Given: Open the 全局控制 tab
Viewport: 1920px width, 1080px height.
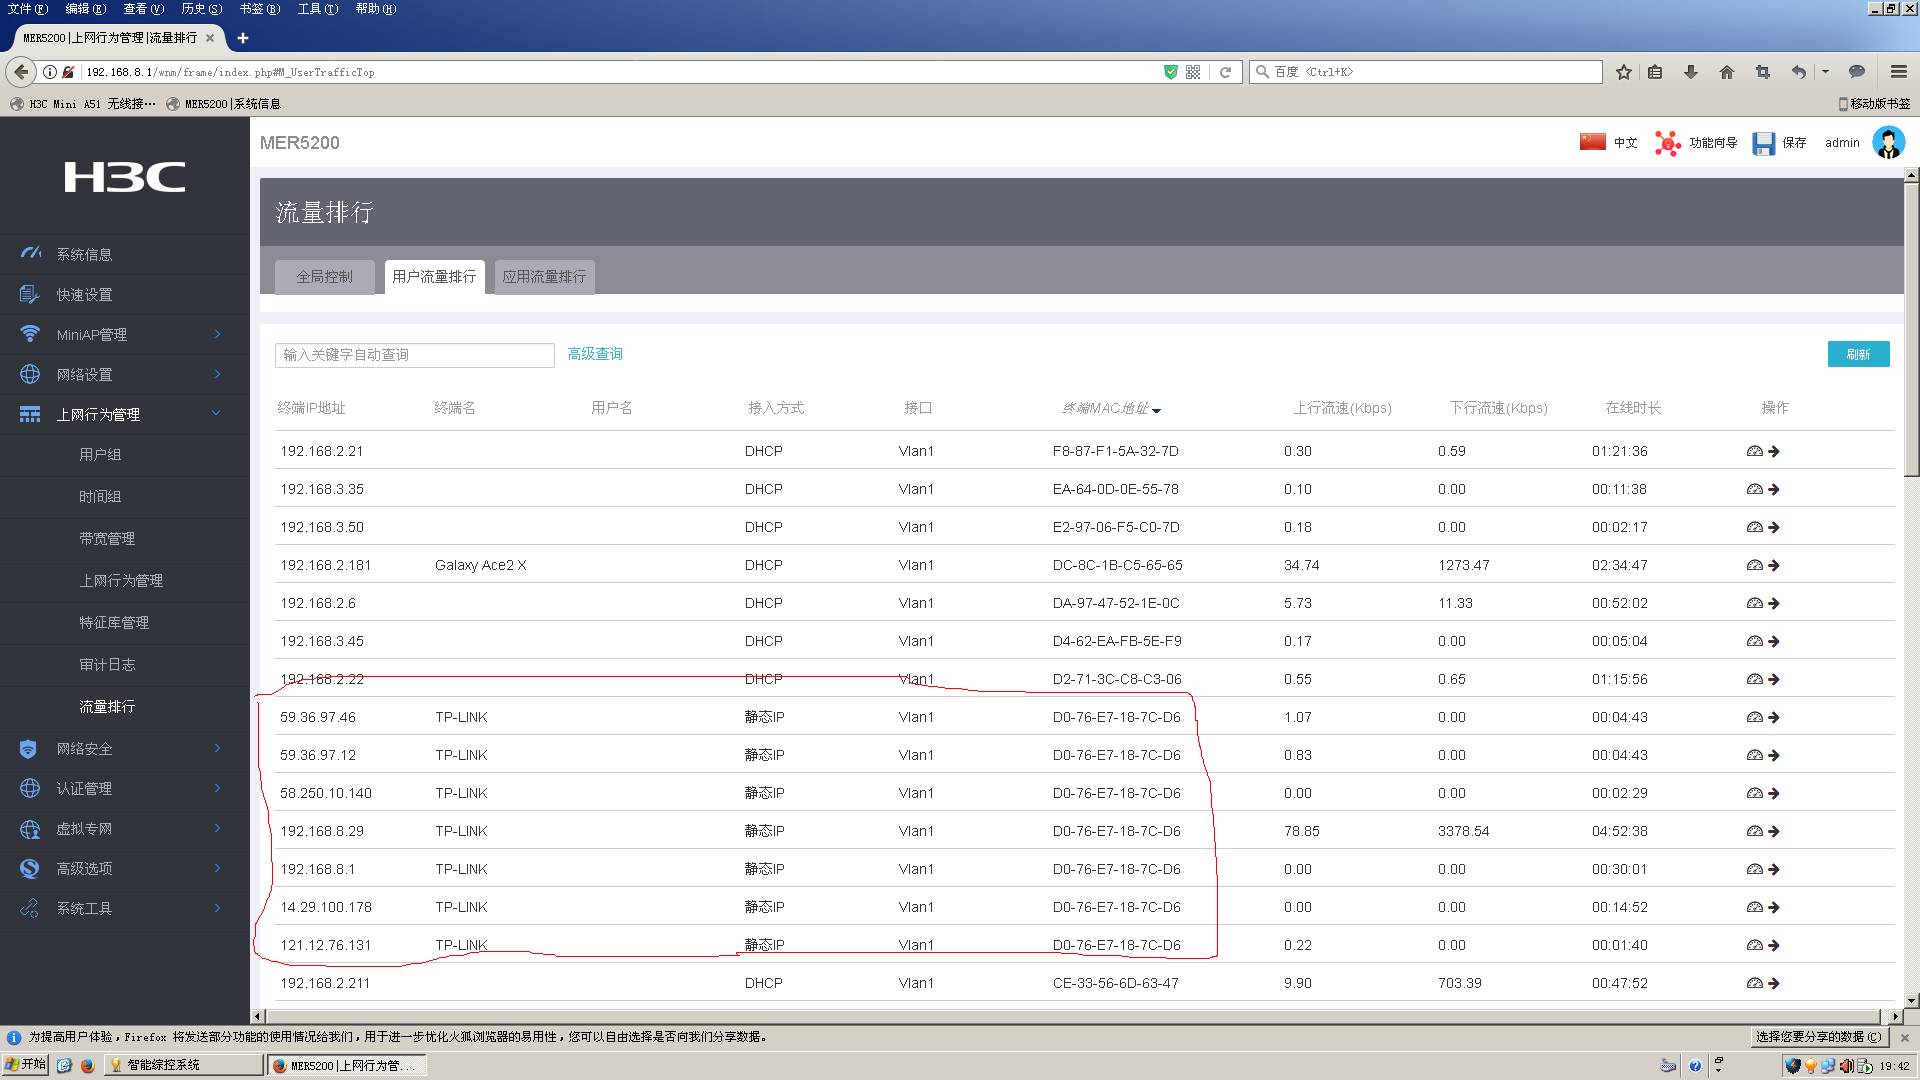Looking at the screenshot, I should (x=324, y=277).
